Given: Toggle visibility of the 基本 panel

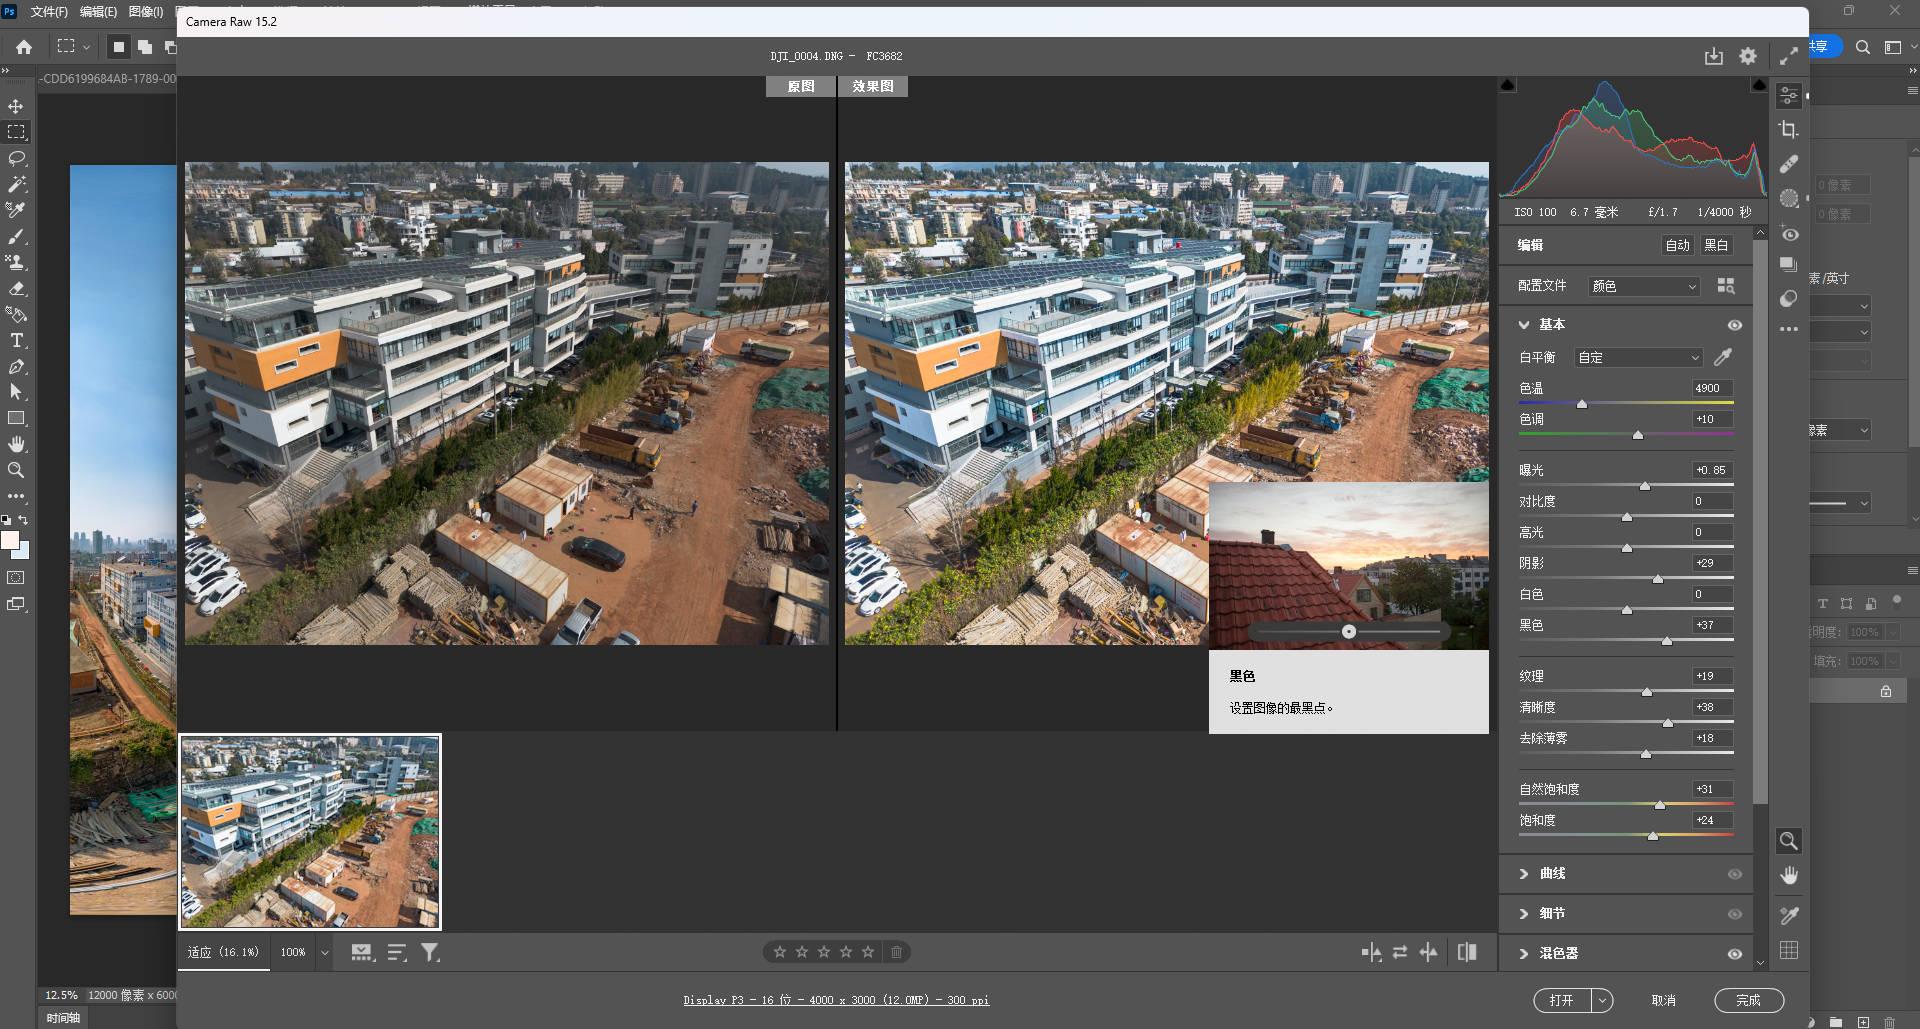Looking at the screenshot, I should tap(1735, 325).
